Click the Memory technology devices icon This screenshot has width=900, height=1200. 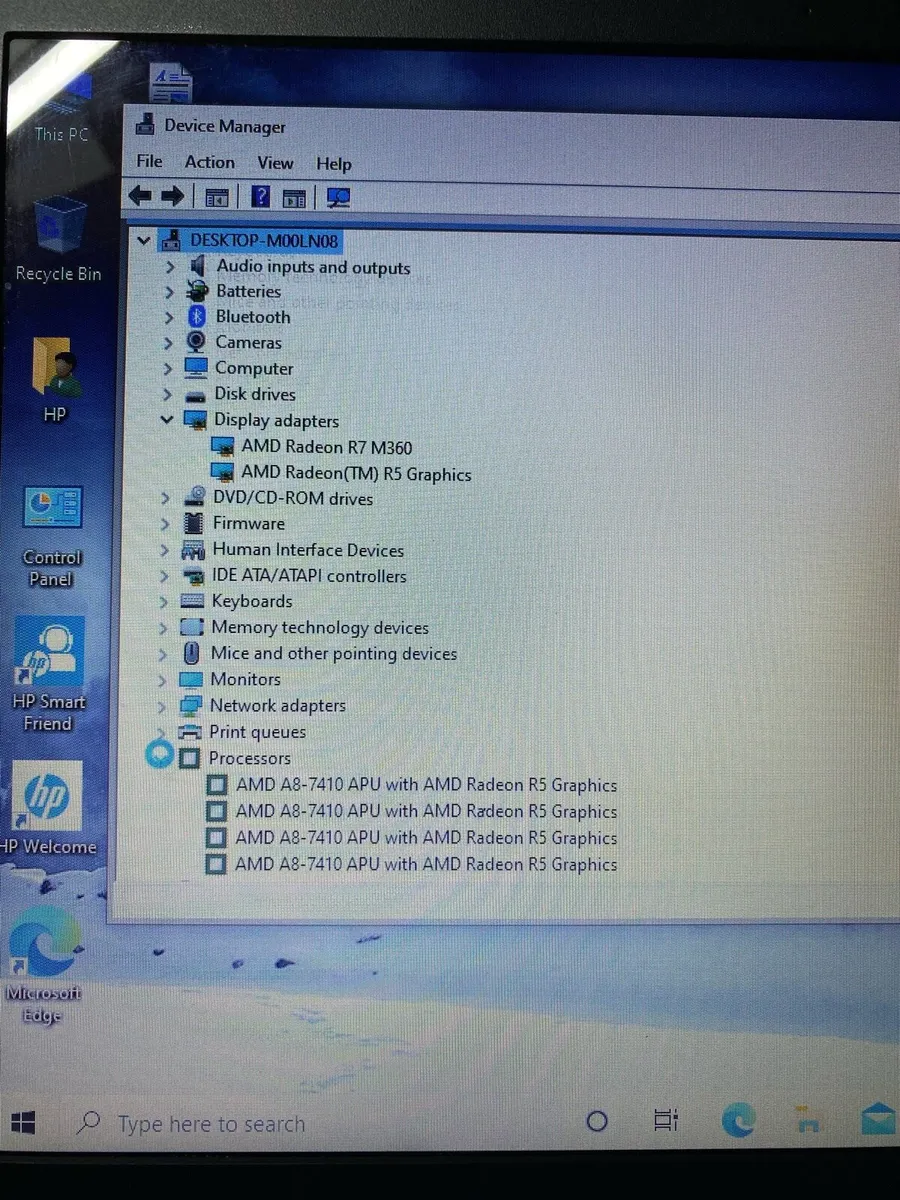[191, 627]
